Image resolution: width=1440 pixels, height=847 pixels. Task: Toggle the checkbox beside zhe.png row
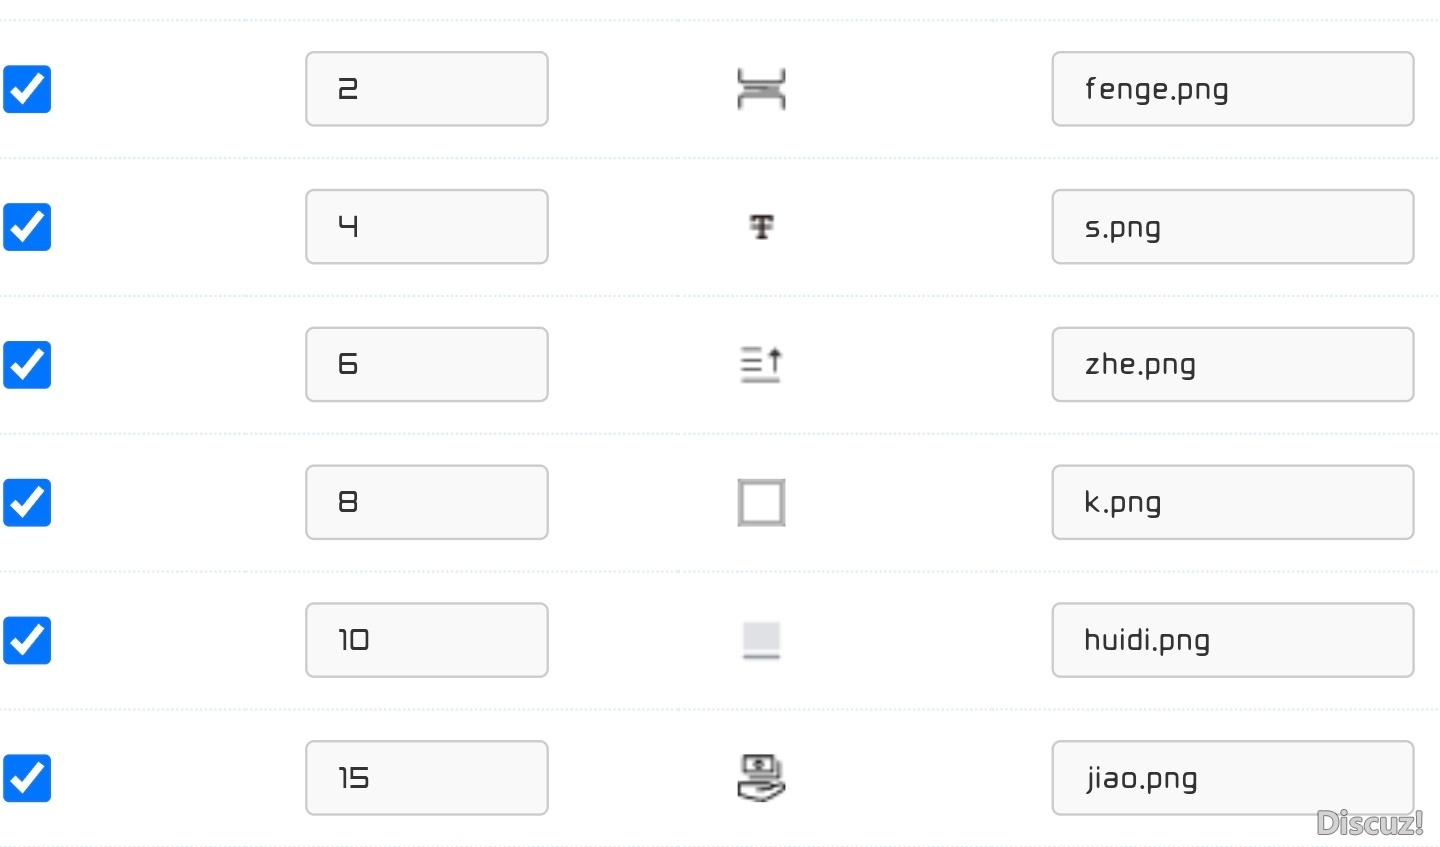27,365
